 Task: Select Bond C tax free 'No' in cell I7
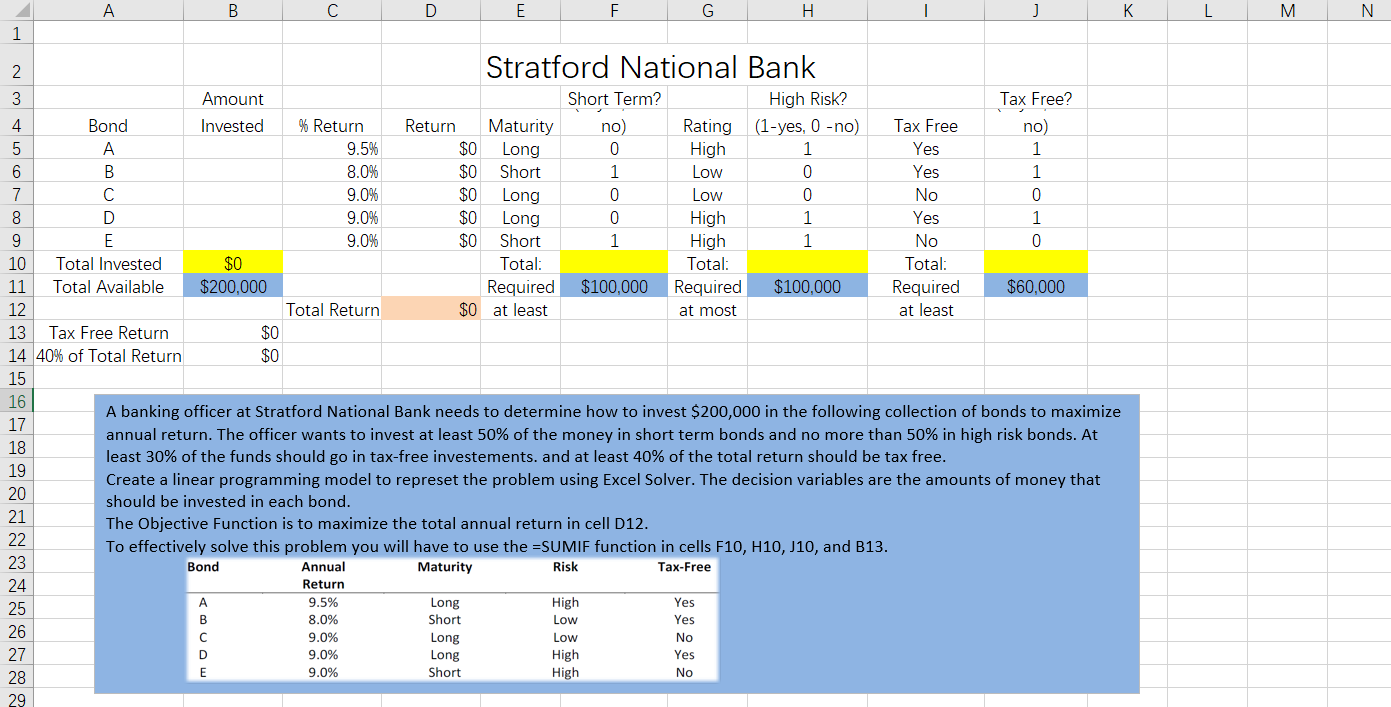926,194
